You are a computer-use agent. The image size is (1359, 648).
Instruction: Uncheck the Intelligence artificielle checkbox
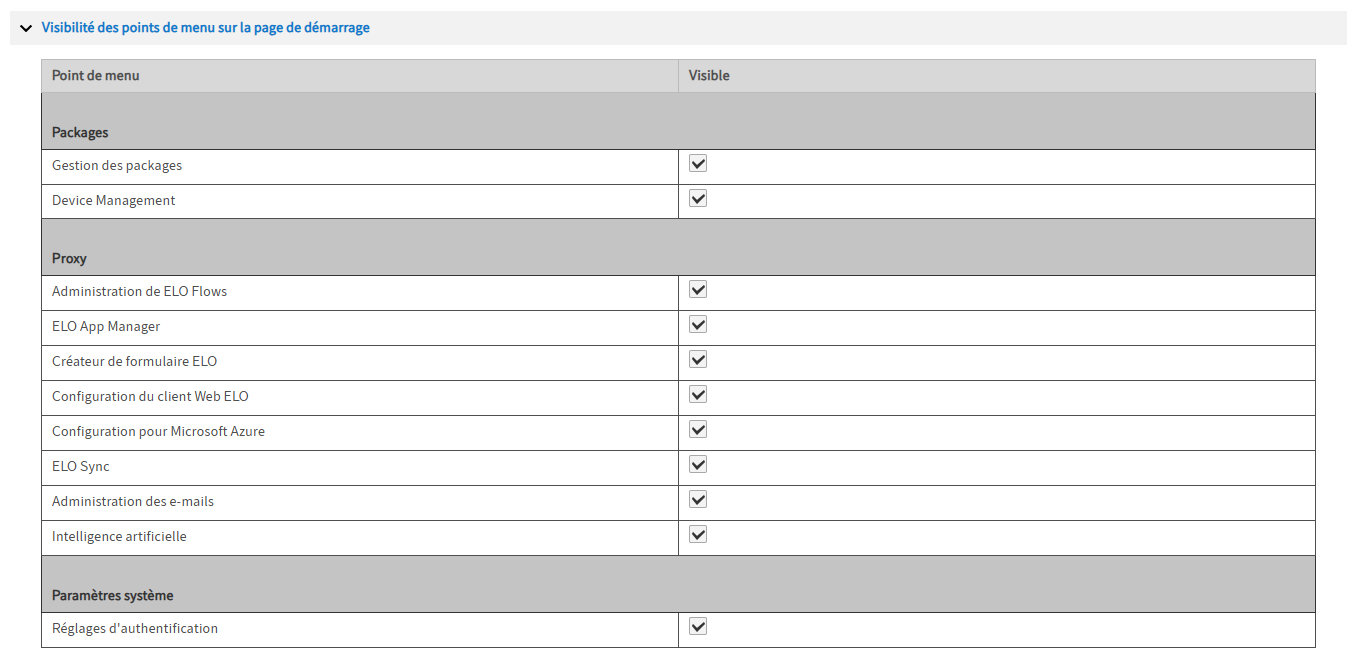(697, 534)
